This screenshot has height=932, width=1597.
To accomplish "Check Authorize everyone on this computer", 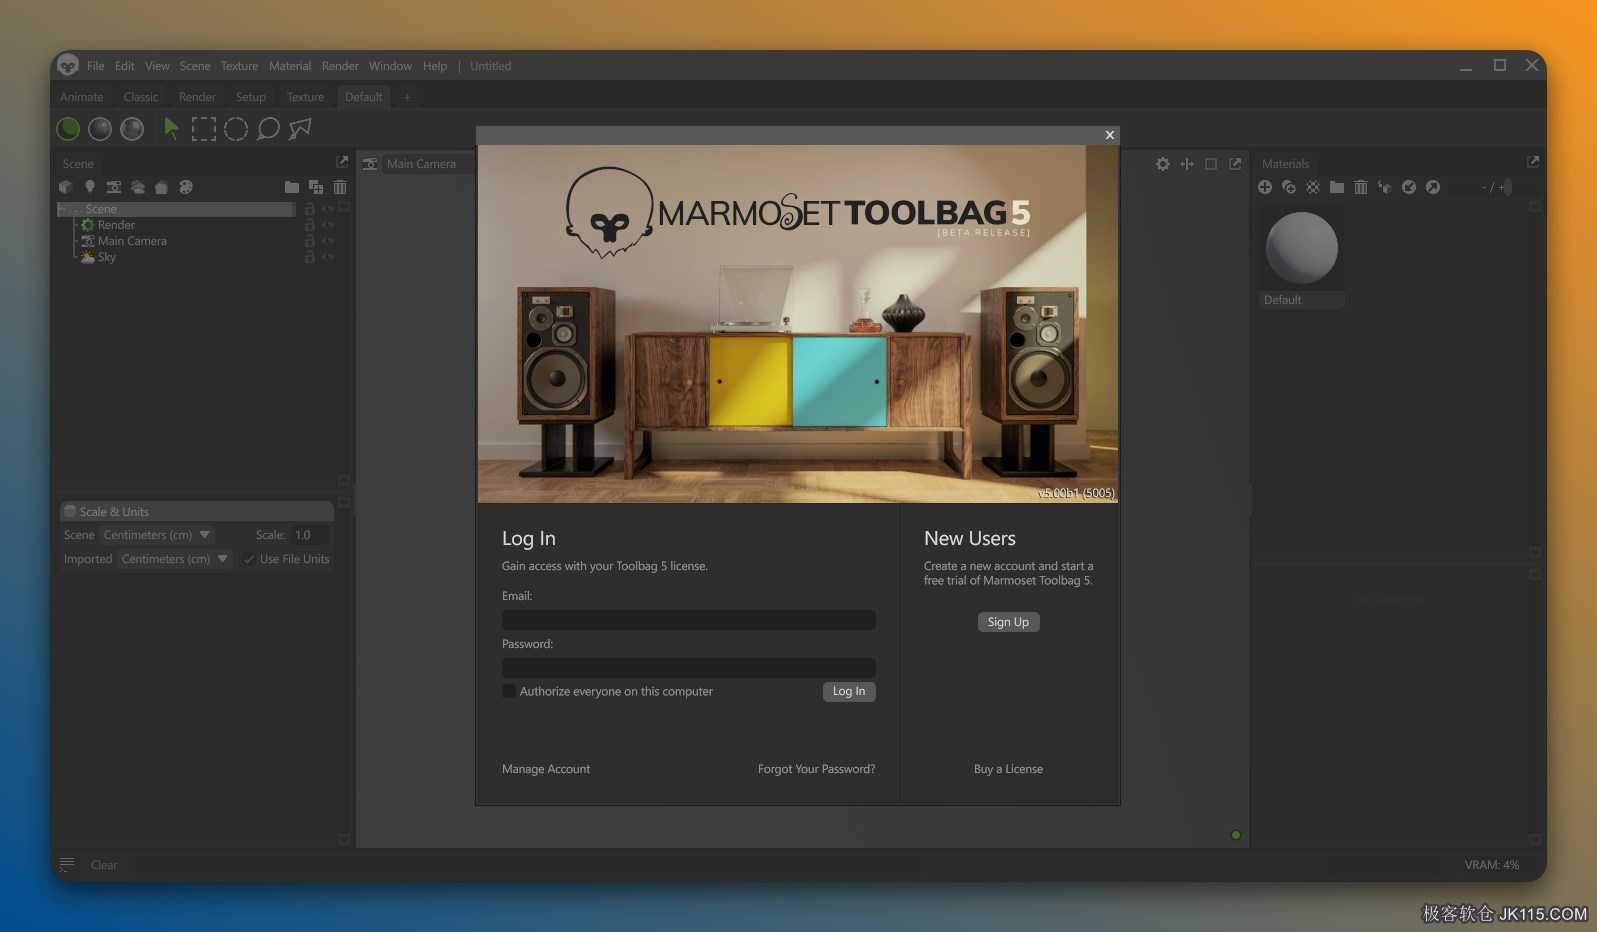I will tap(509, 691).
